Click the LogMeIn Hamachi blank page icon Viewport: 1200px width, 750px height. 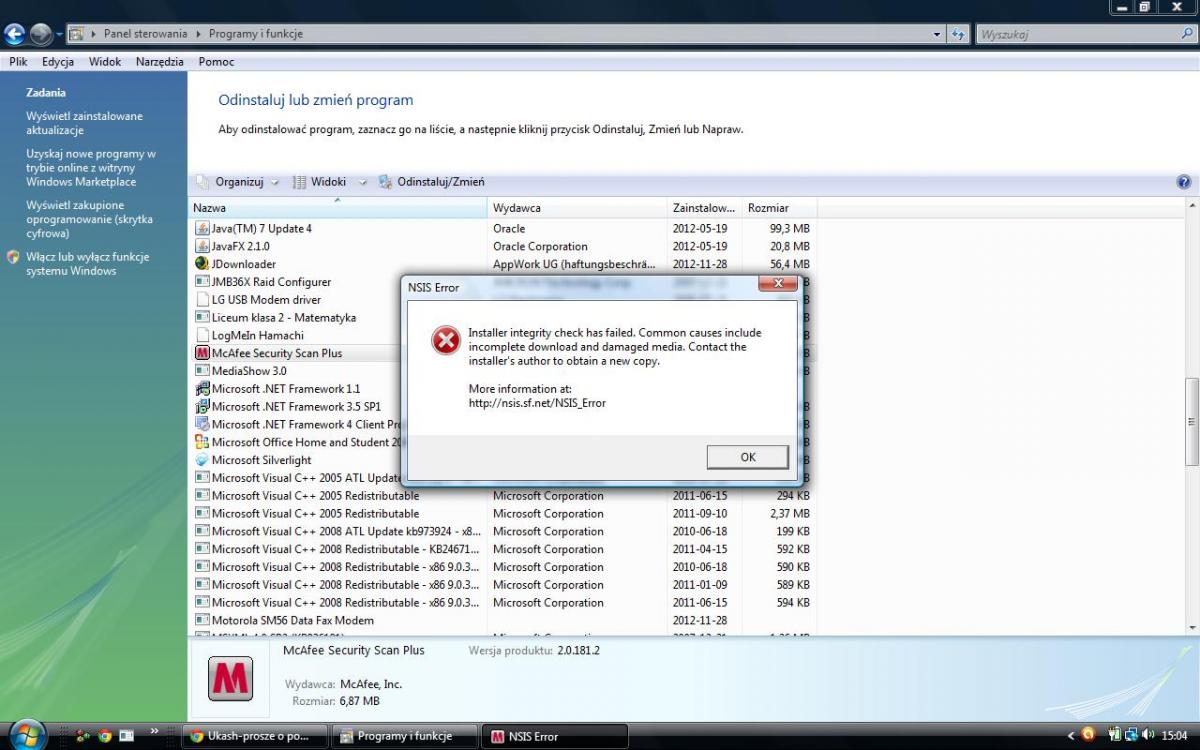[x=203, y=335]
